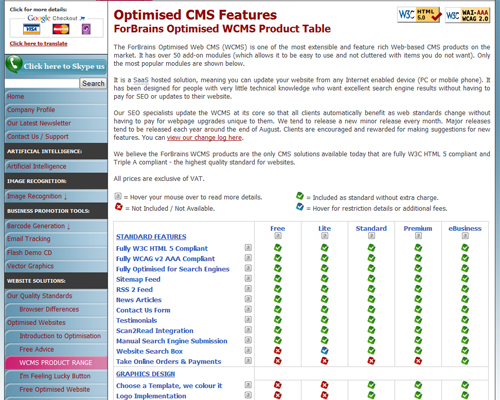Click red cross for Website Search Box Free
Screen dimensions: 500x400
coord(278,350)
